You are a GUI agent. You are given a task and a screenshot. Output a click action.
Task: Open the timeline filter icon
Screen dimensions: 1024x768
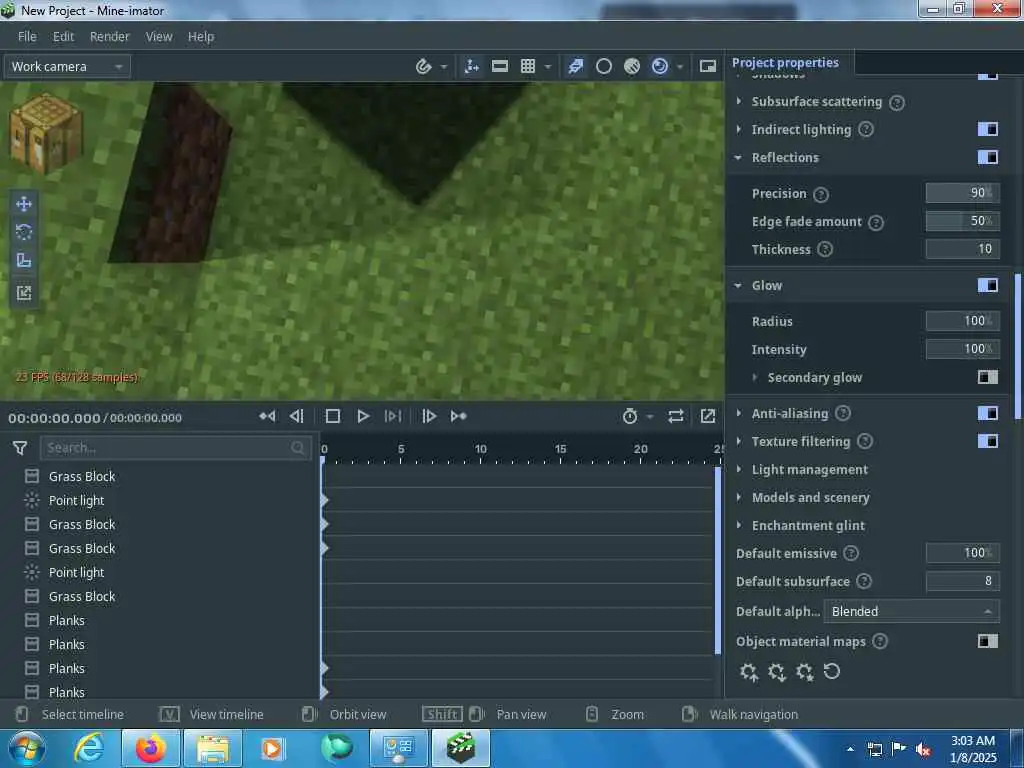tap(20, 448)
